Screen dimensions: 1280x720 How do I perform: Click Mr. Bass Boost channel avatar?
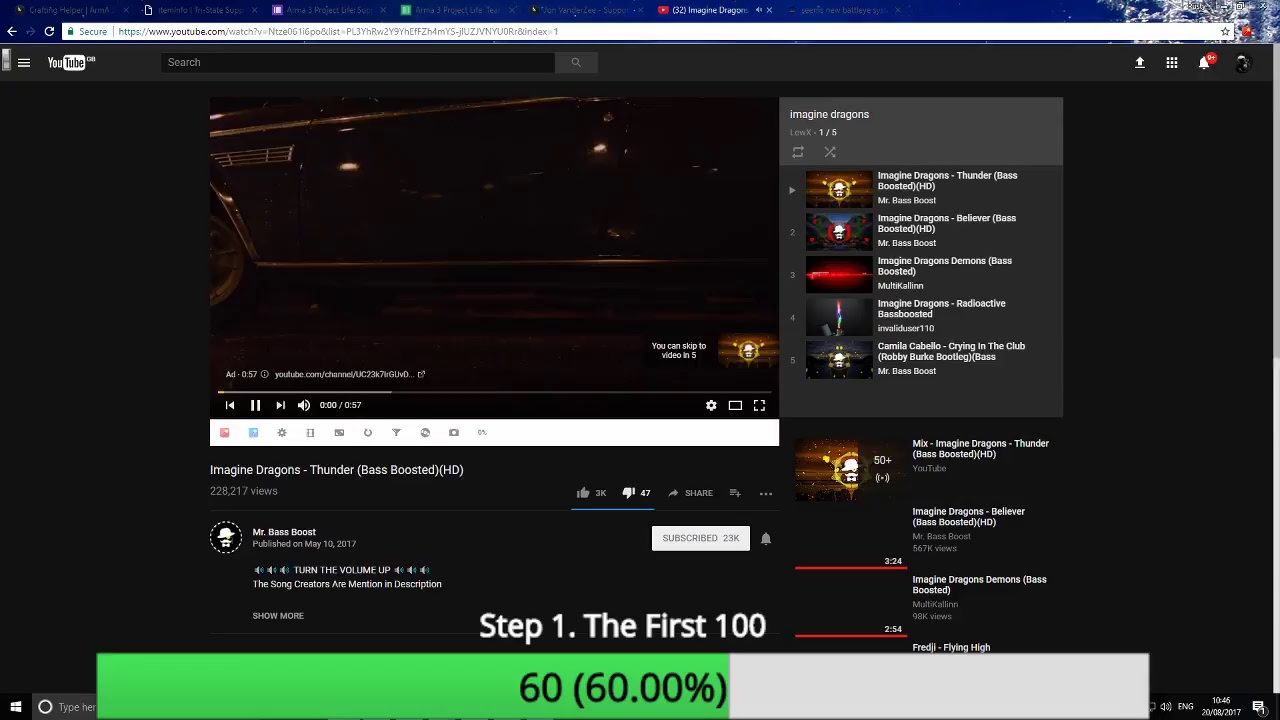(x=226, y=538)
